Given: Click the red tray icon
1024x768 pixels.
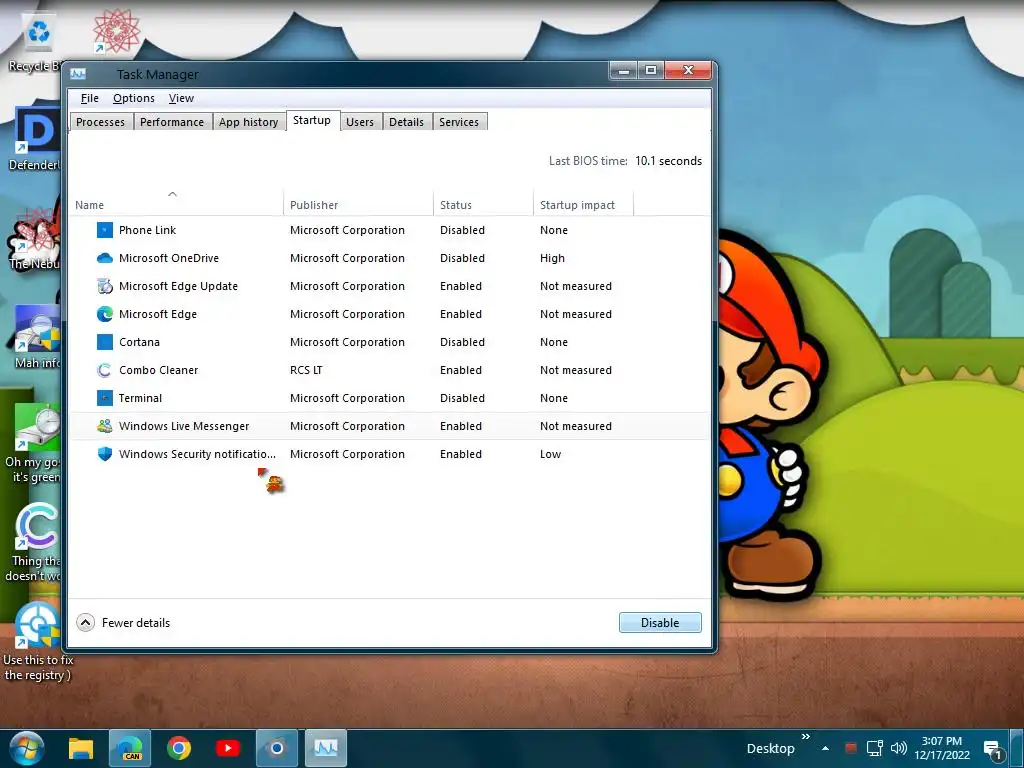Looking at the screenshot, I should coord(850,748).
